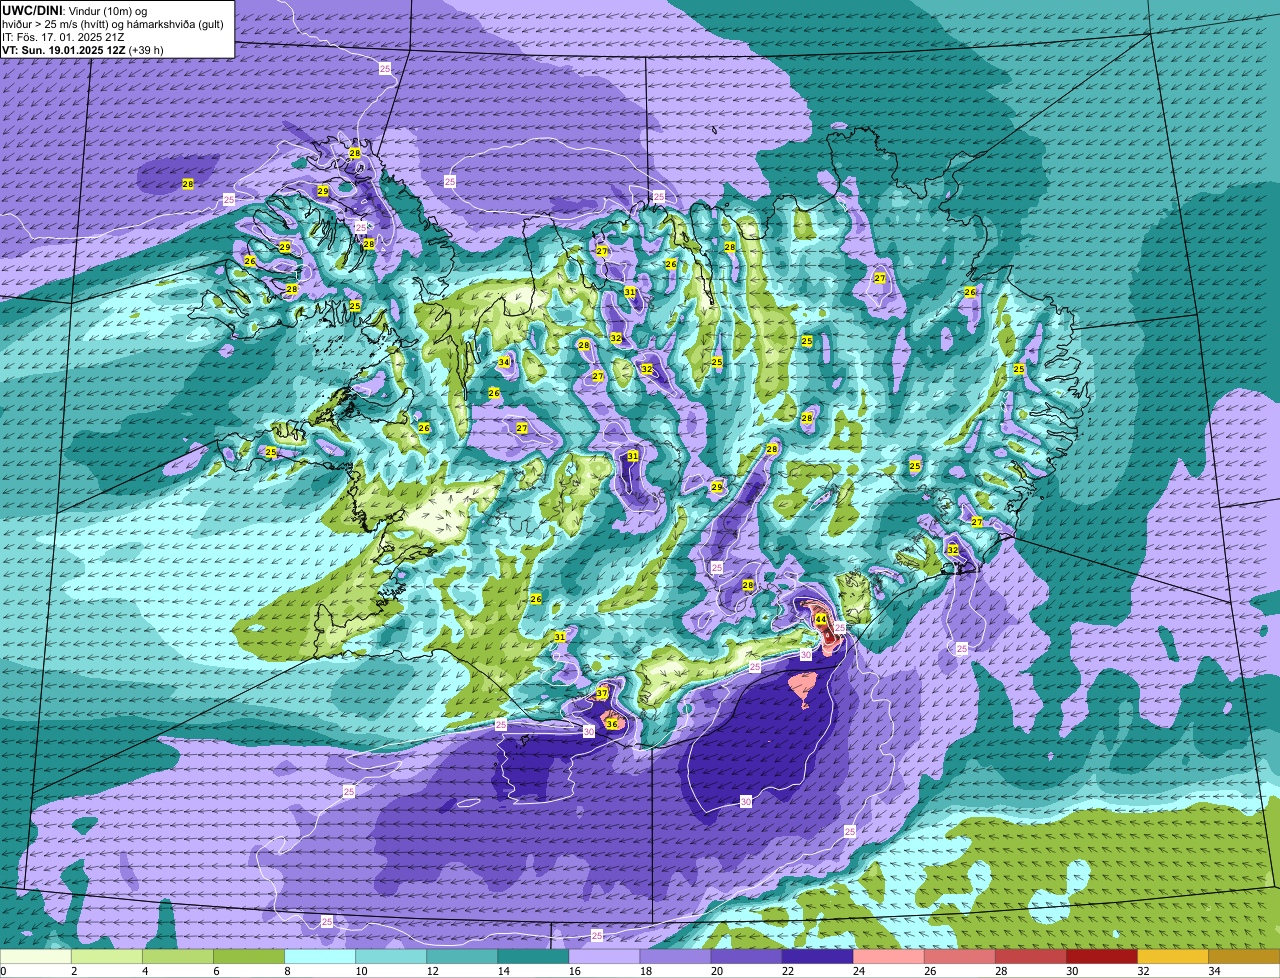This screenshot has width=1280, height=978.
Task: Click the light green 2–4 m/s legend swatch
Action: tap(109, 957)
